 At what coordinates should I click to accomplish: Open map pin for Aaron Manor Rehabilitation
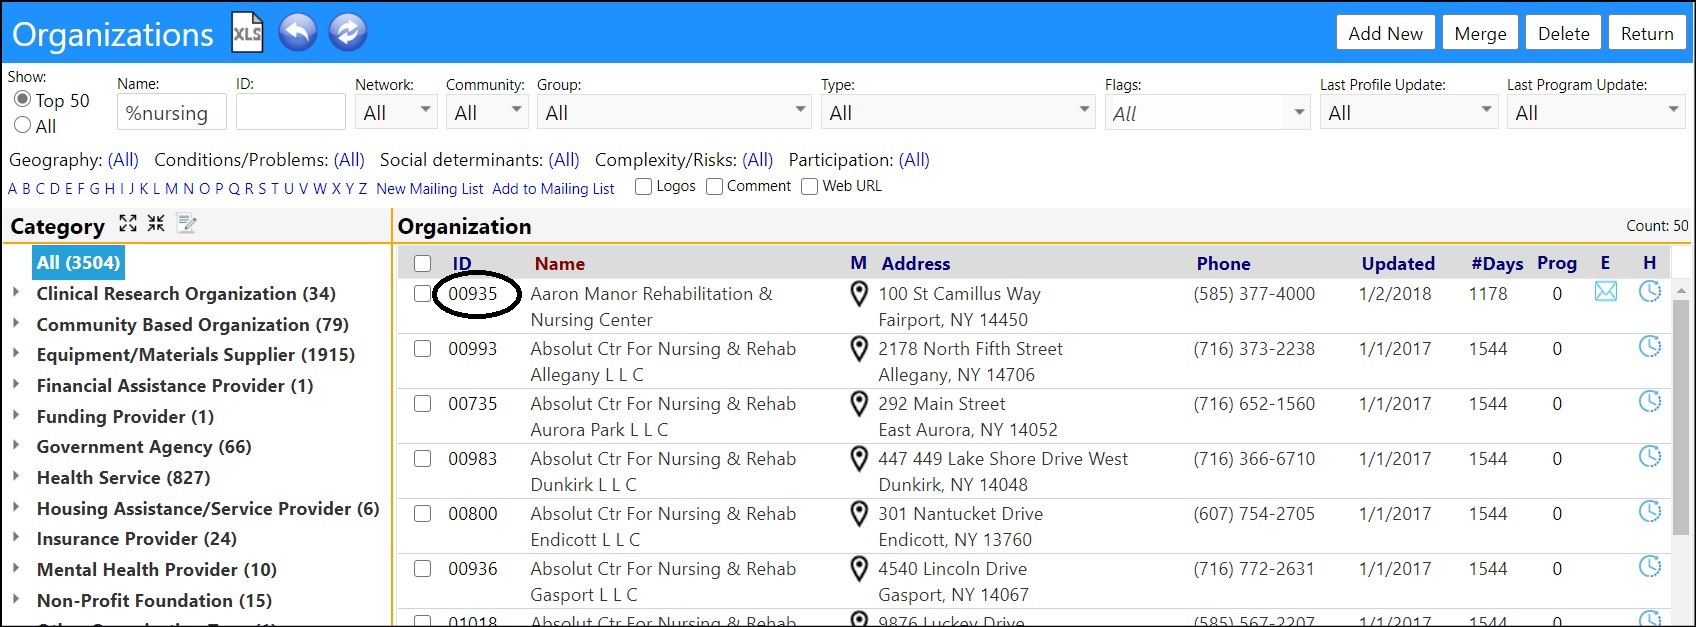(858, 294)
